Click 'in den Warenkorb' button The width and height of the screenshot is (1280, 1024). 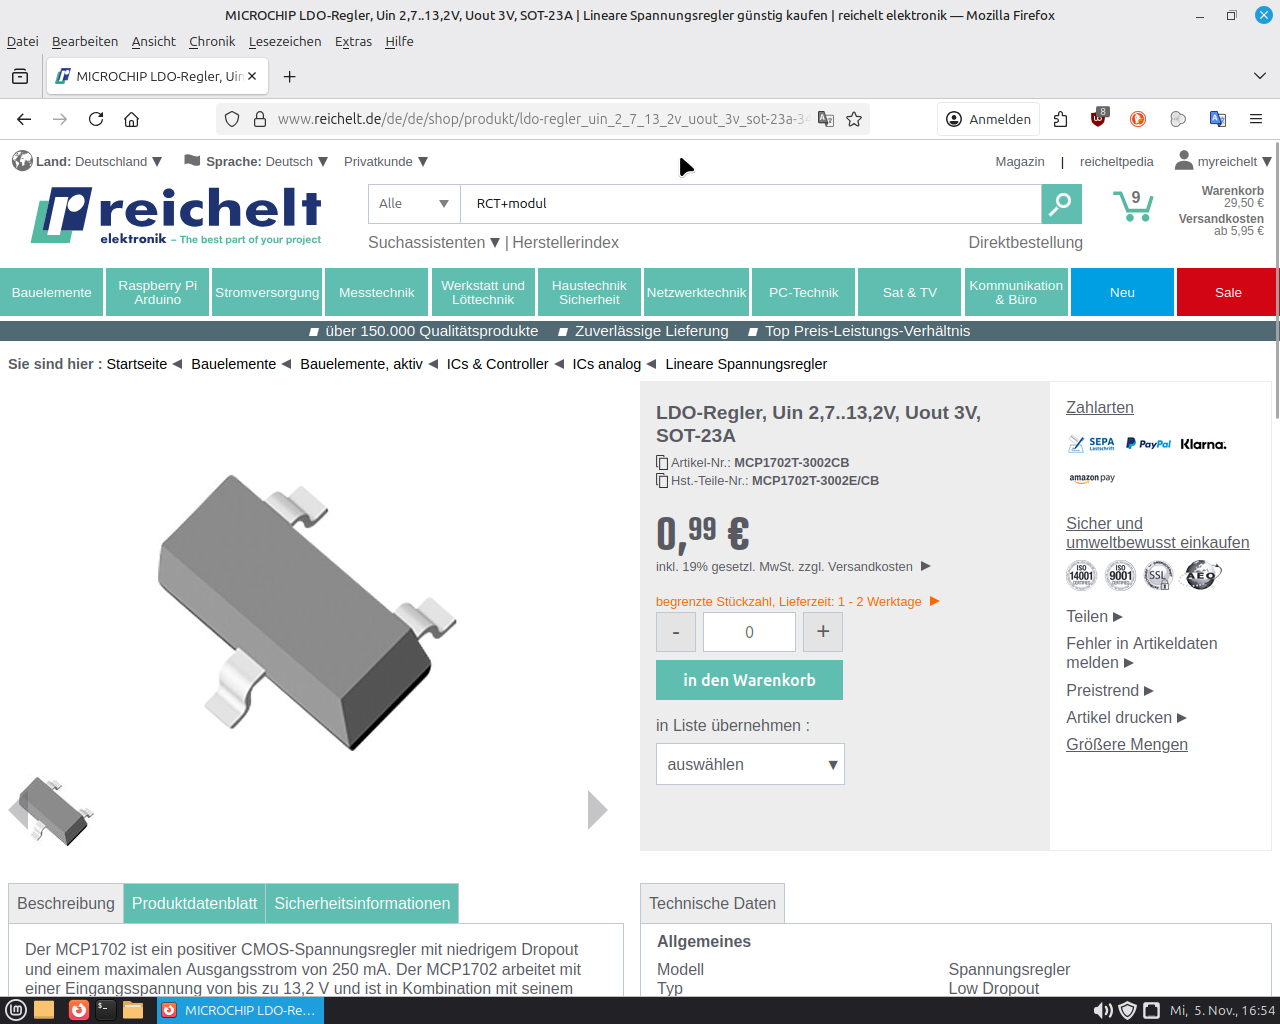point(749,680)
